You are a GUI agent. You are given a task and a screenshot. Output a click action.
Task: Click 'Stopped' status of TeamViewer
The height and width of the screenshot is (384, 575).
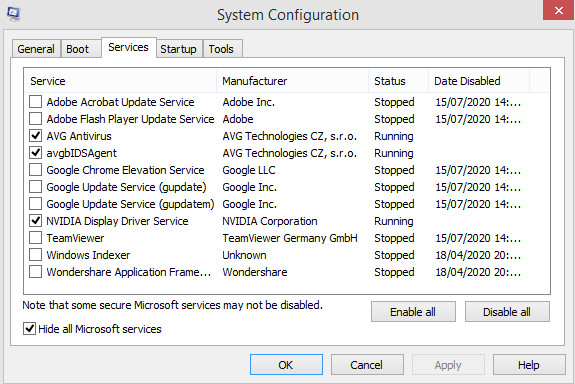tap(394, 238)
